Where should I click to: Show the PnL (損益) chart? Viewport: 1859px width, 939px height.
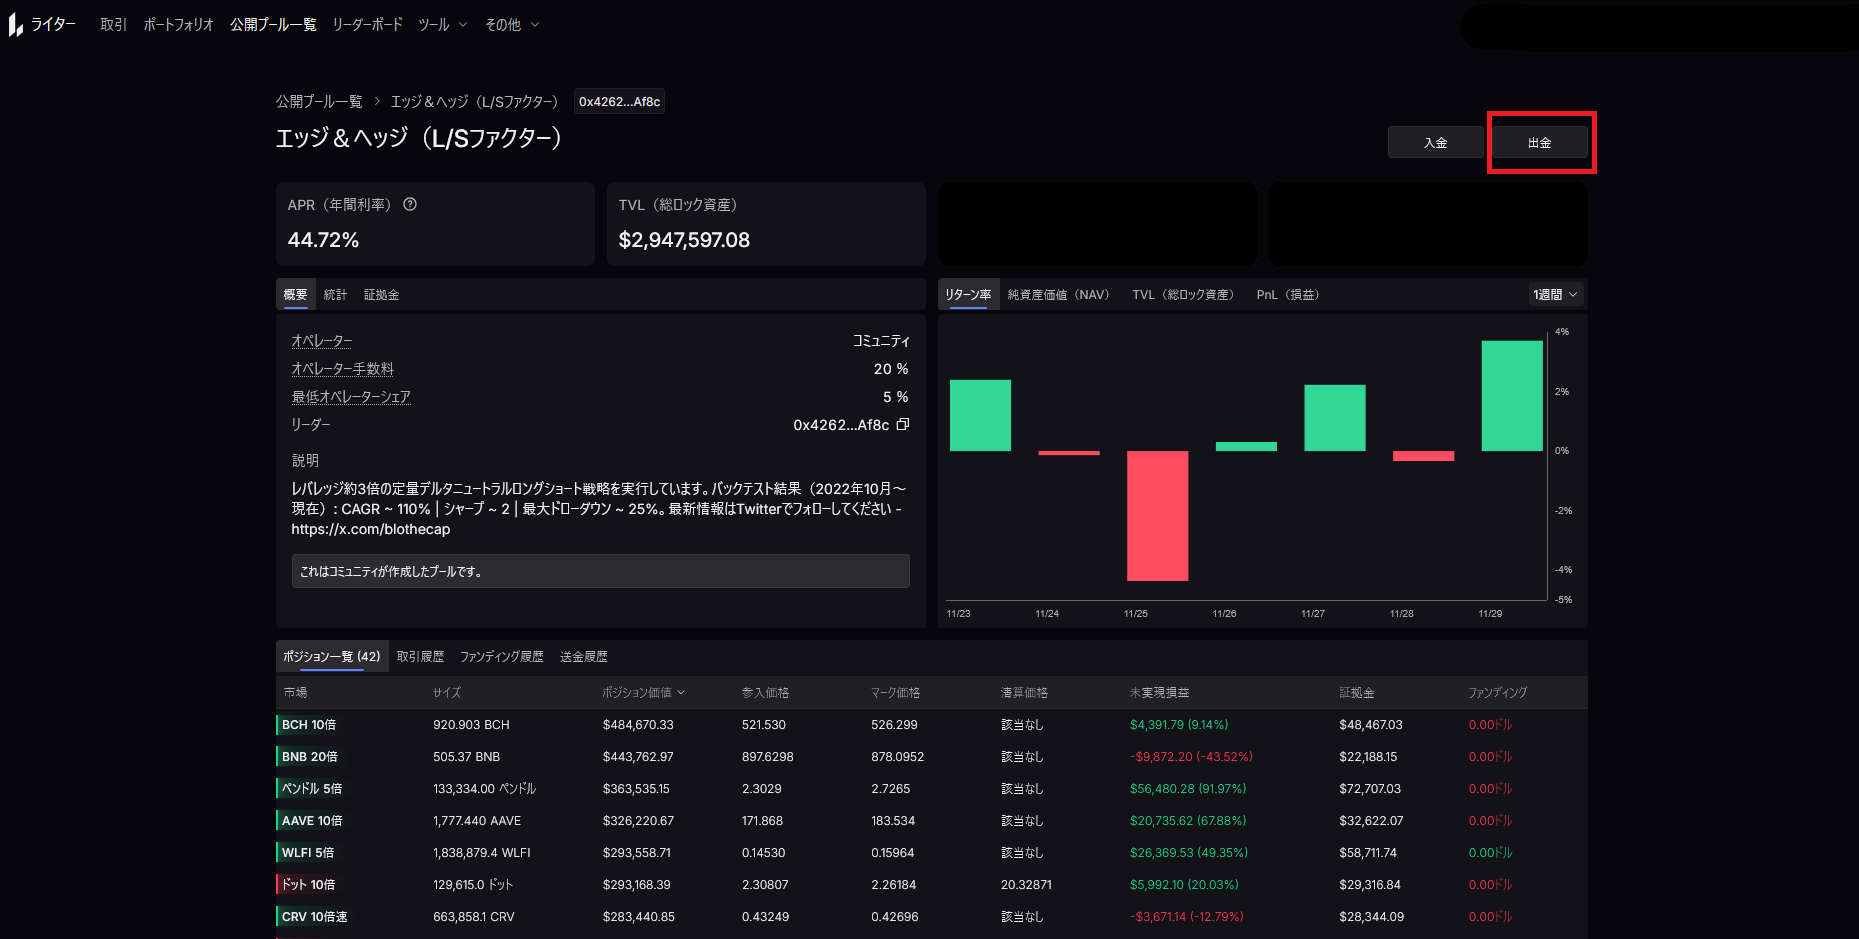1288,294
